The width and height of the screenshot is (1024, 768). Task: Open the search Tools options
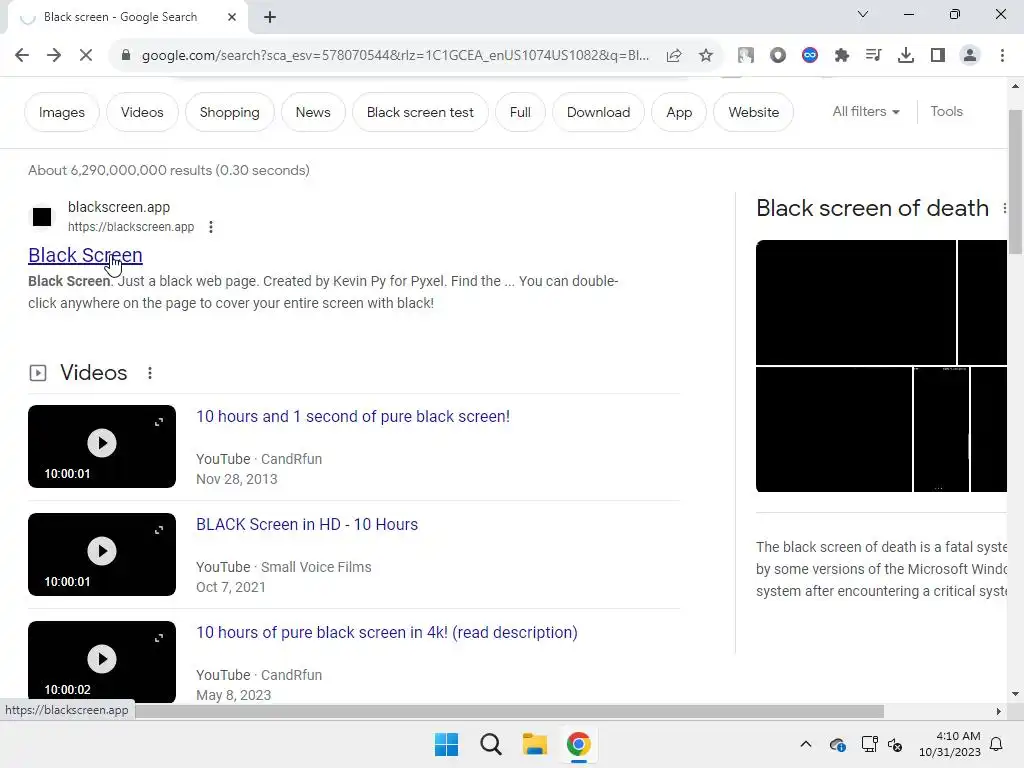[946, 112]
